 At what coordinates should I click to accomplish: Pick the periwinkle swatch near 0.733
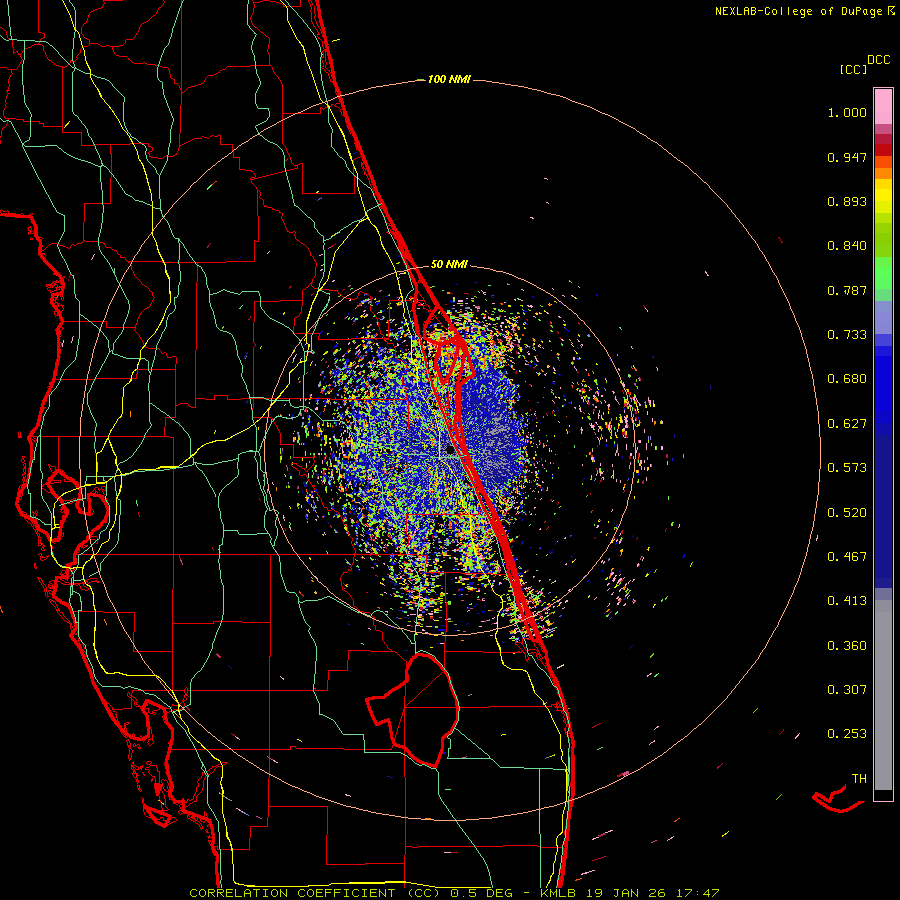click(x=883, y=318)
